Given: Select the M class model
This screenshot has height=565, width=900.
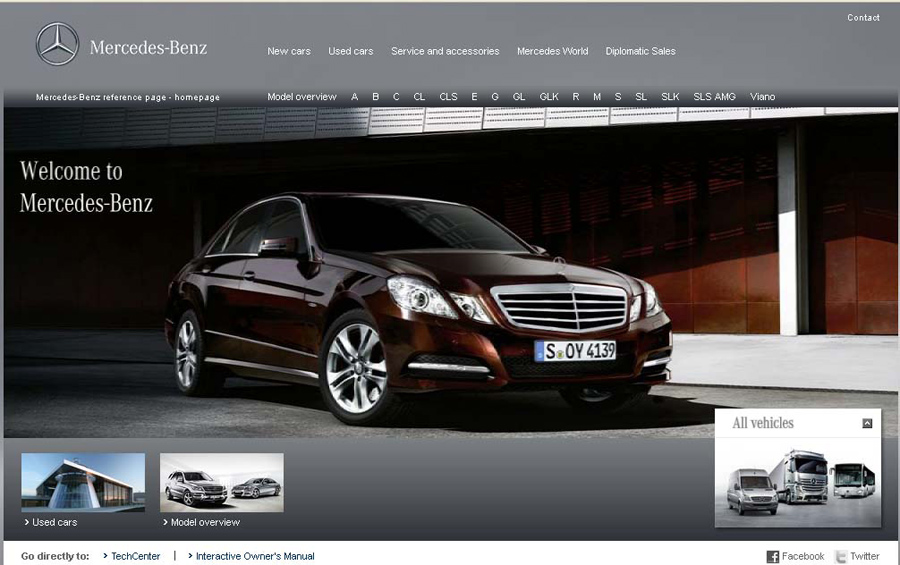Looking at the screenshot, I should (x=597, y=97).
